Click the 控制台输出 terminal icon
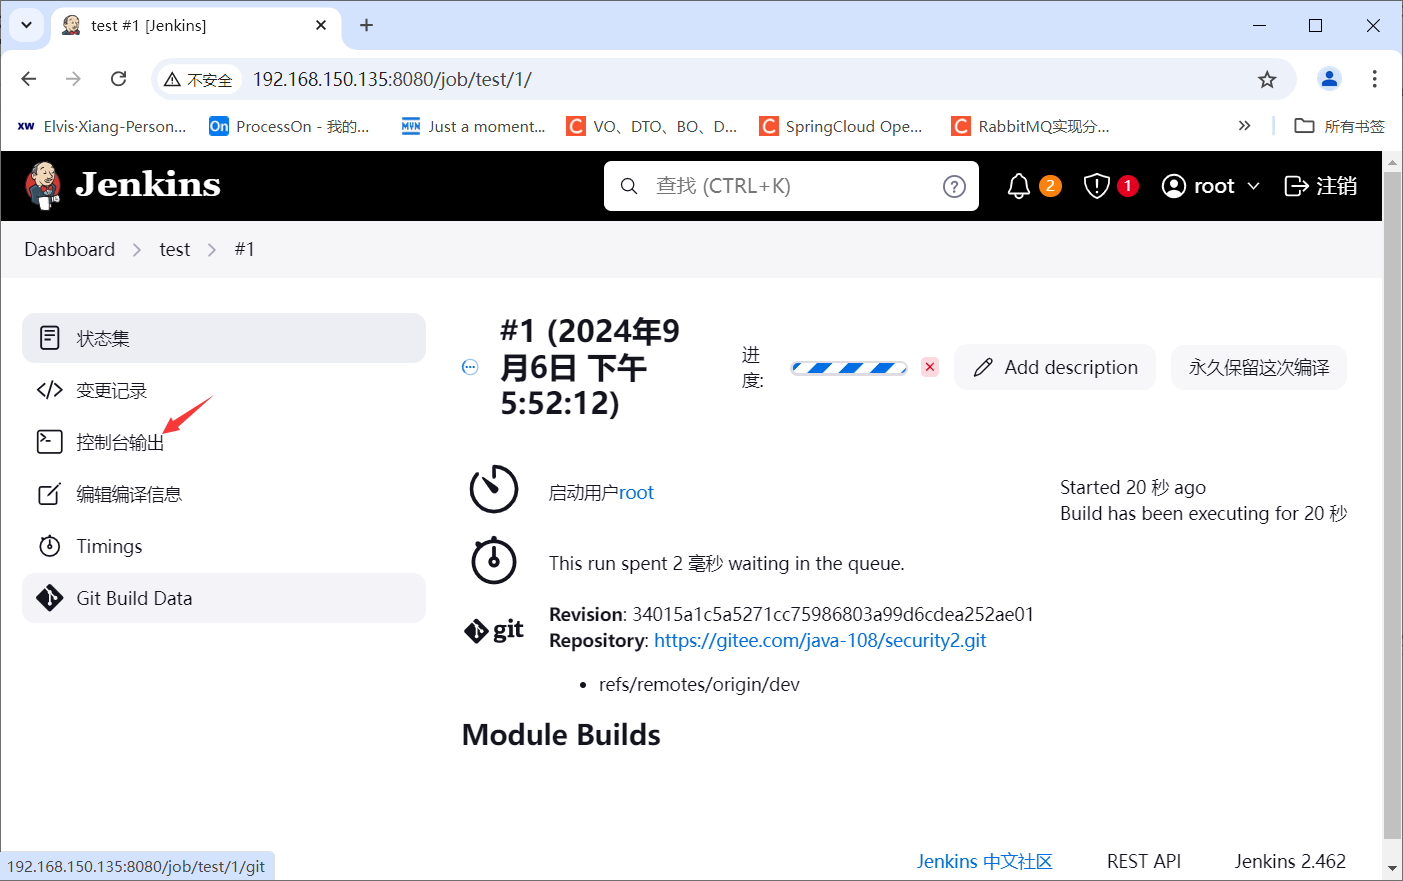 pos(50,442)
